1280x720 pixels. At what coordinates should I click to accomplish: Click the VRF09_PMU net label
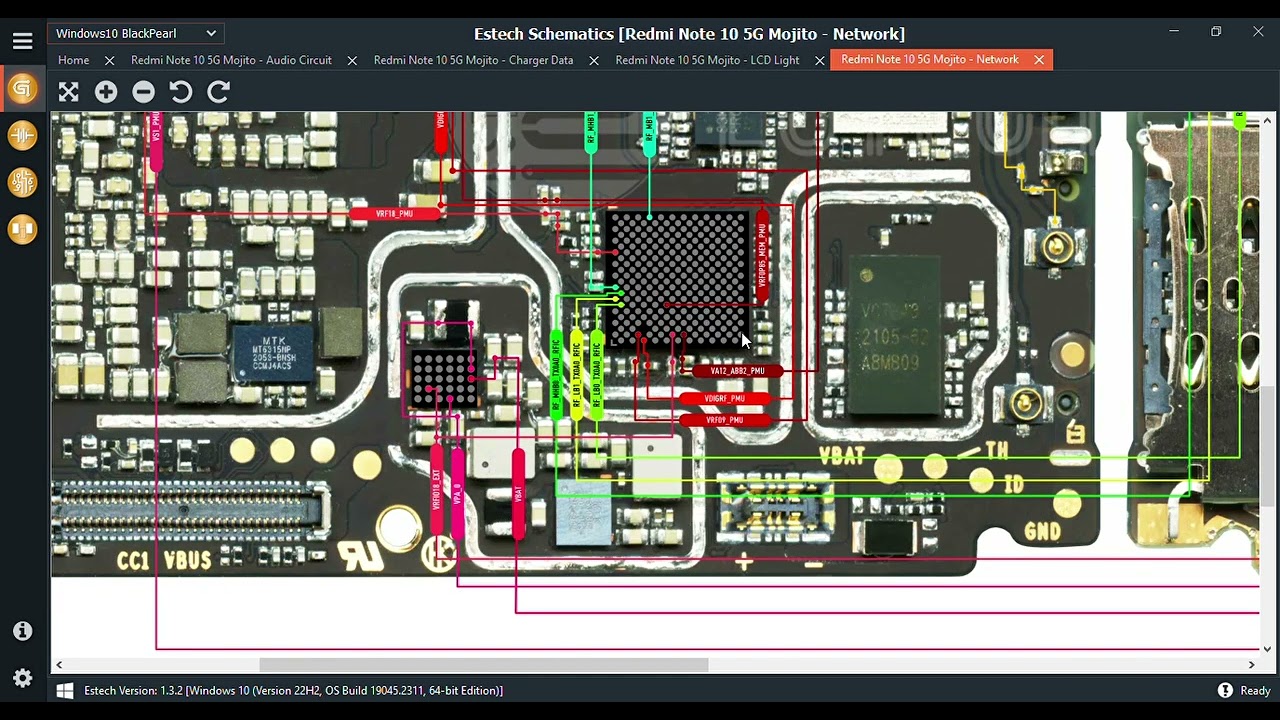point(725,420)
